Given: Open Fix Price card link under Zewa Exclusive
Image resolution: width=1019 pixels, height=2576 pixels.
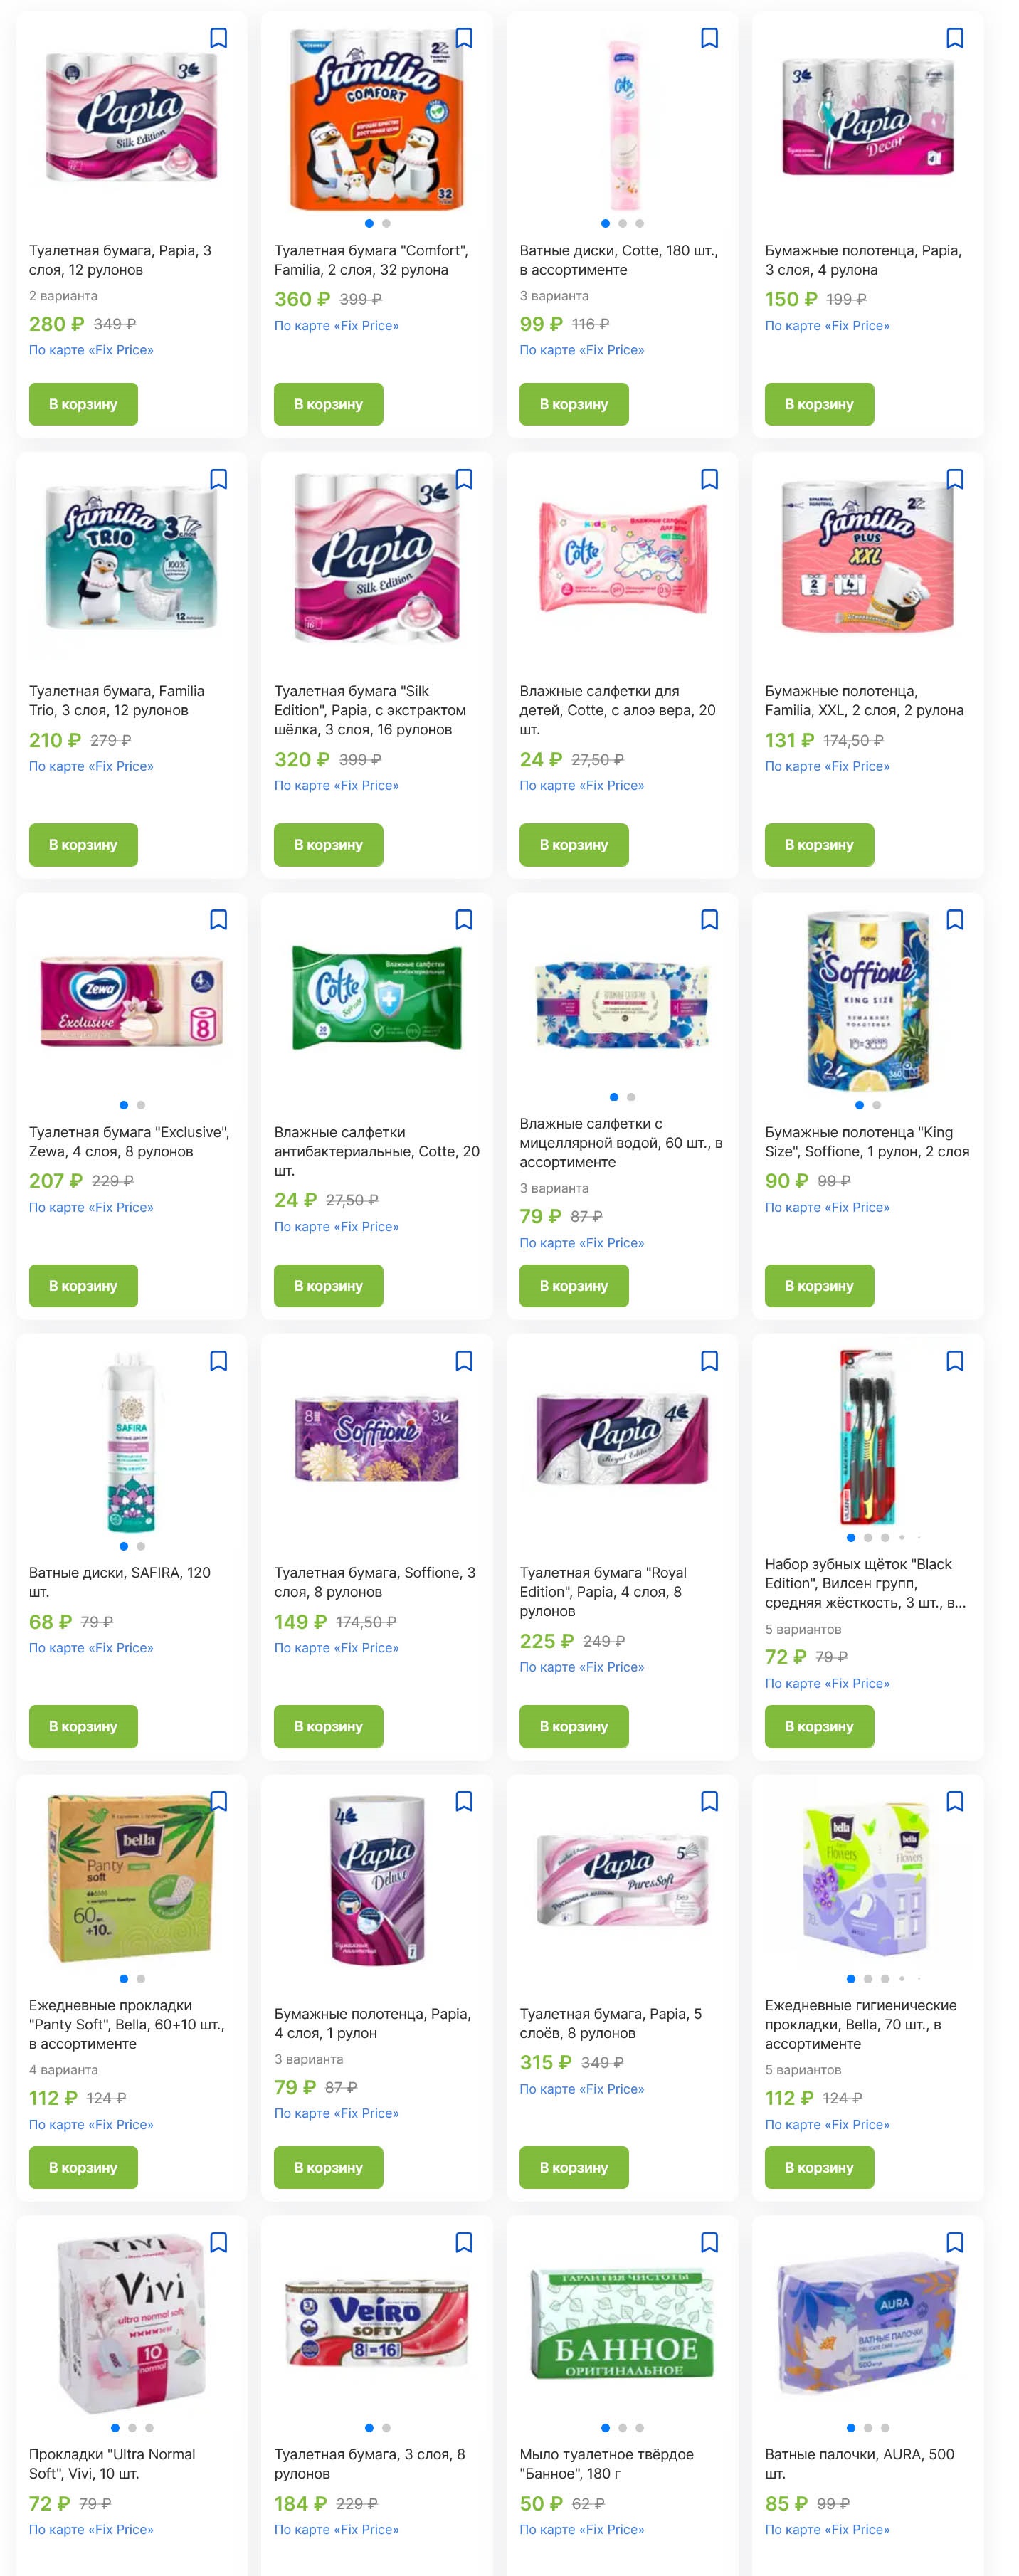Looking at the screenshot, I should (91, 1208).
